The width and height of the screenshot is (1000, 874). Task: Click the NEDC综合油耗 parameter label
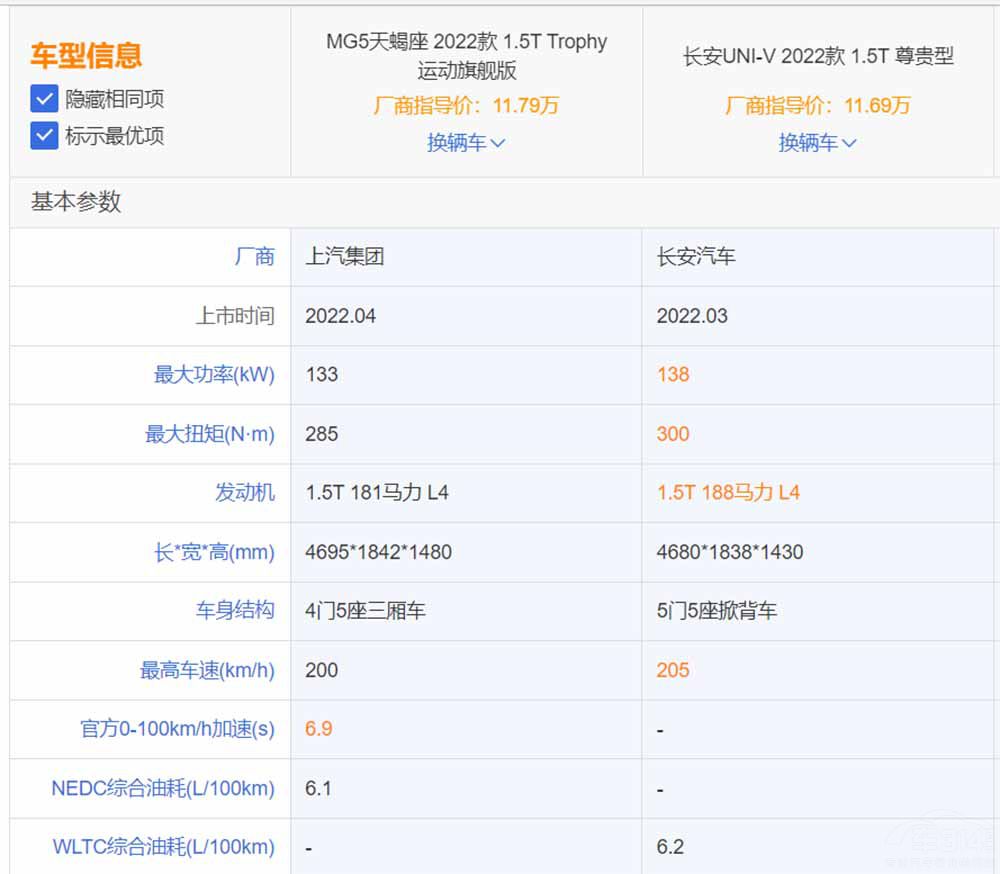point(162,788)
